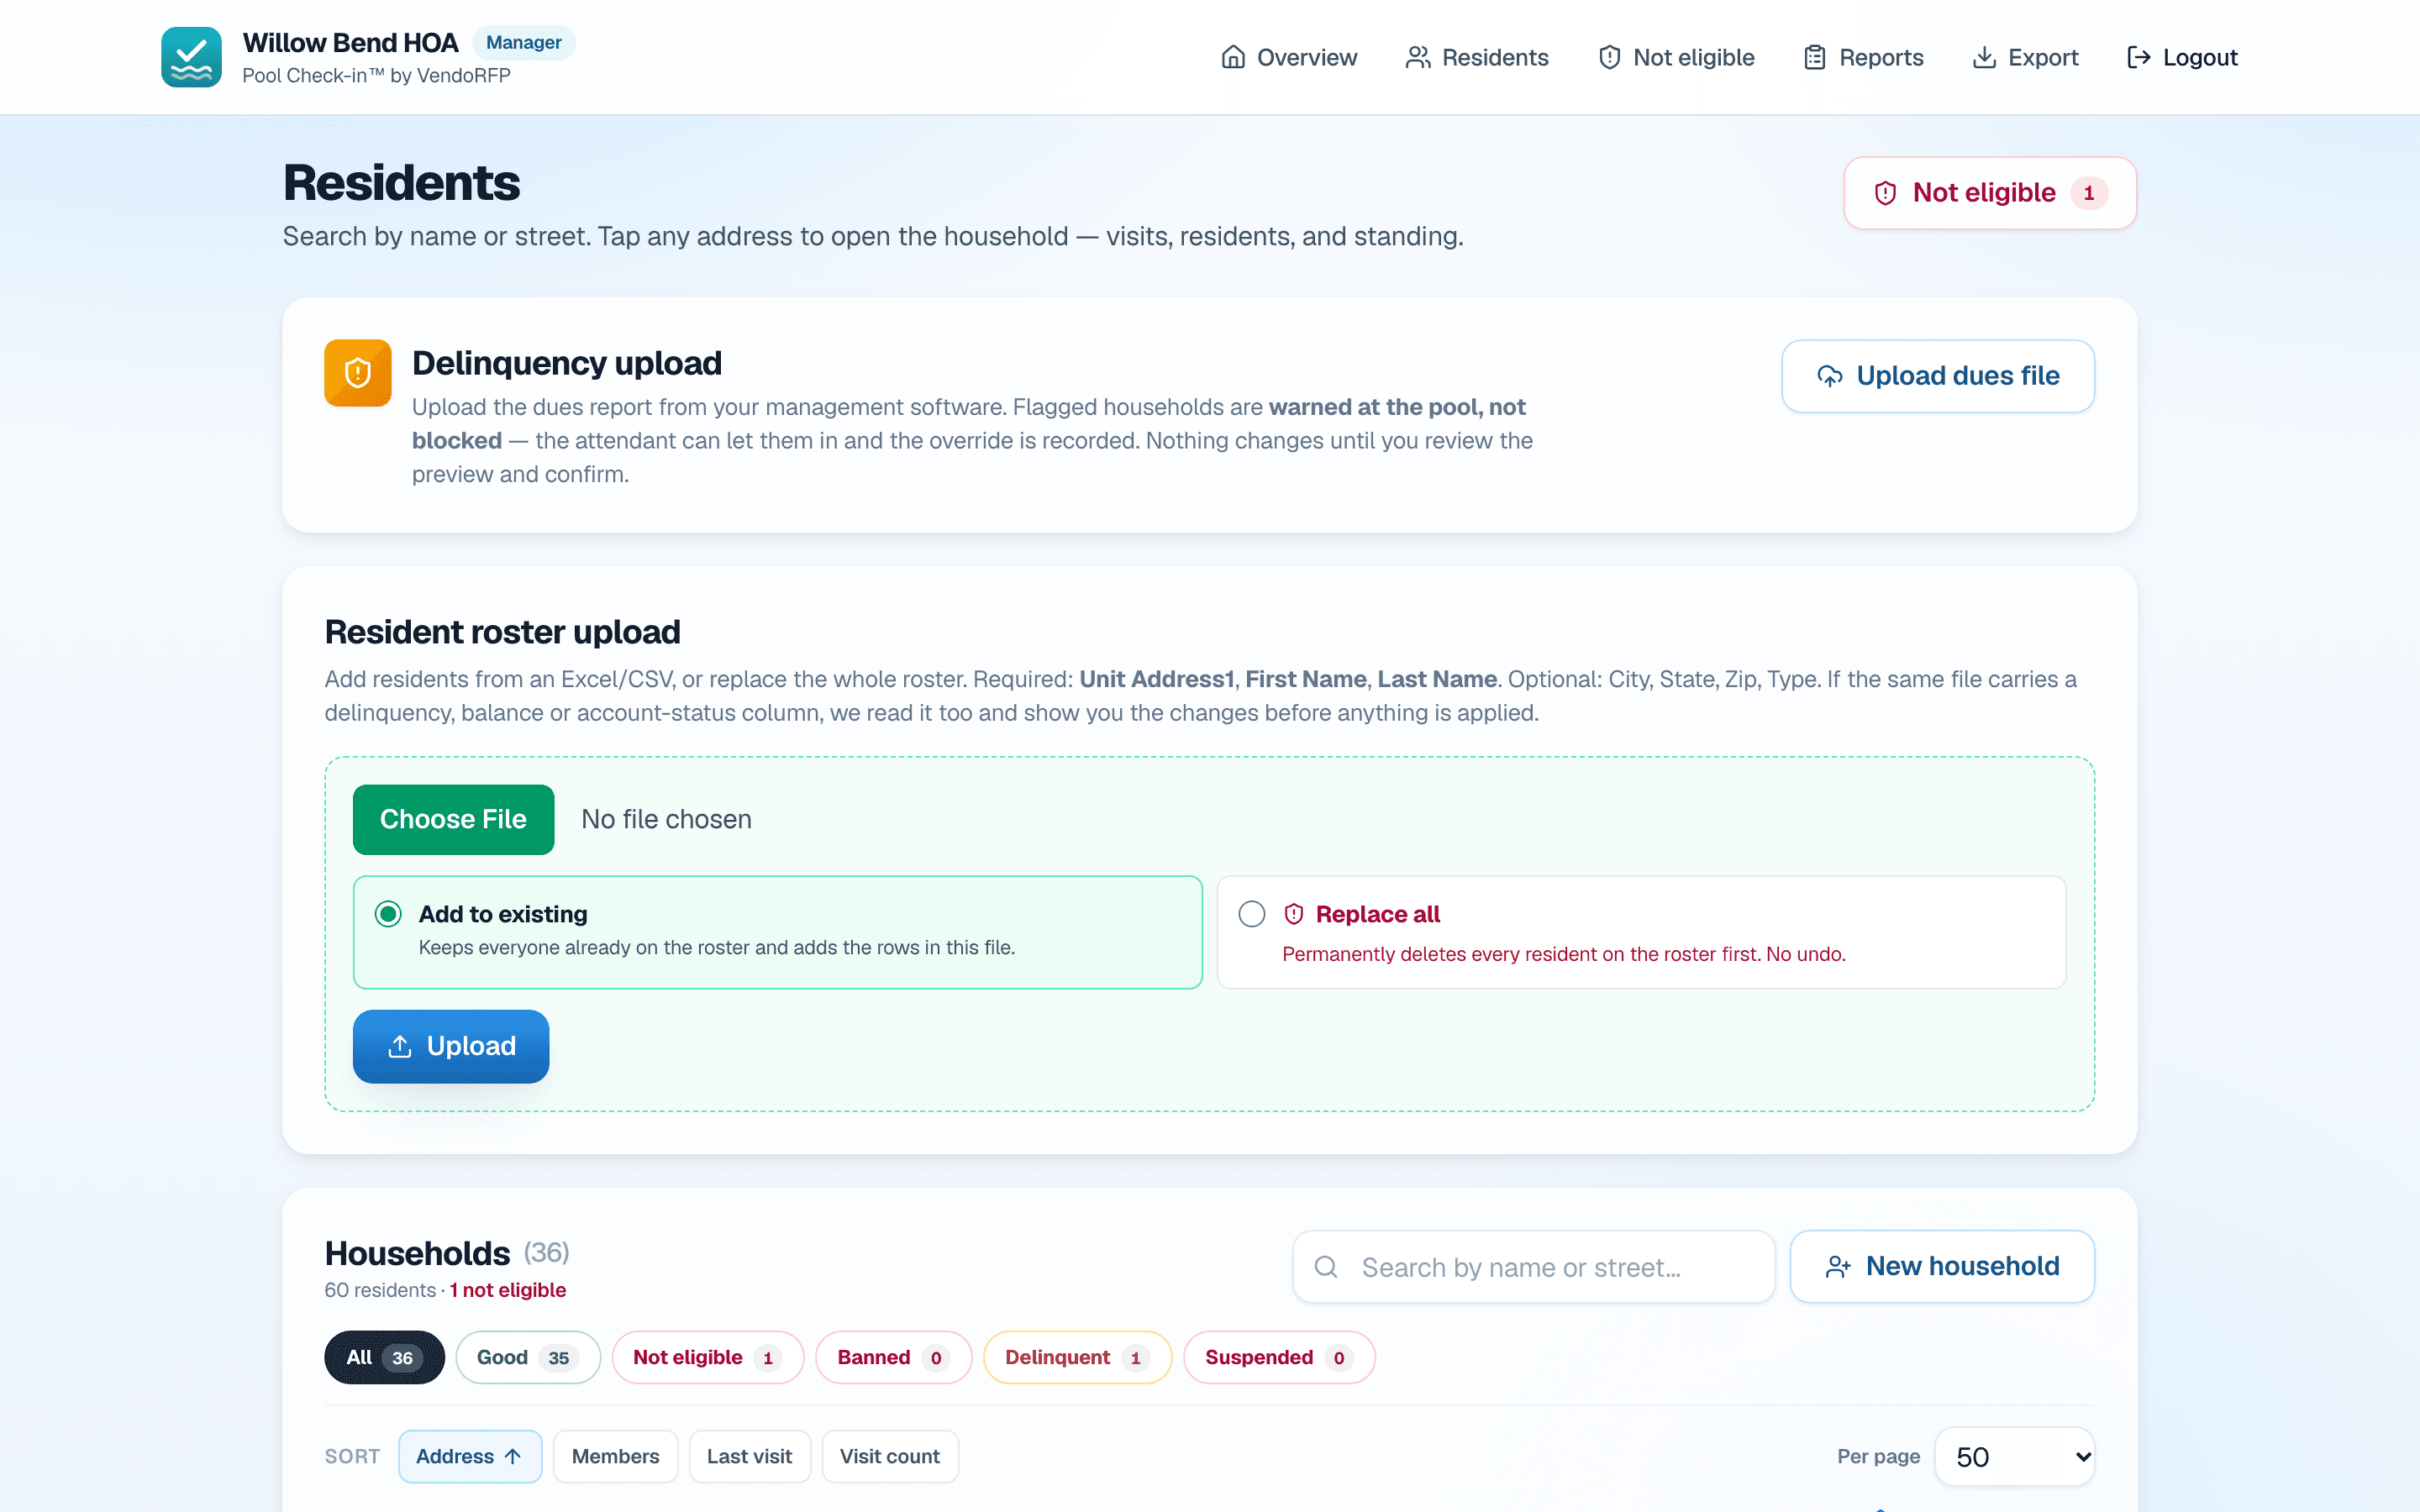Image resolution: width=2420 pixels, height=1512 pixels.
Task: Click the Pool Check-in app logo
Action: click(x=191, y=57)
